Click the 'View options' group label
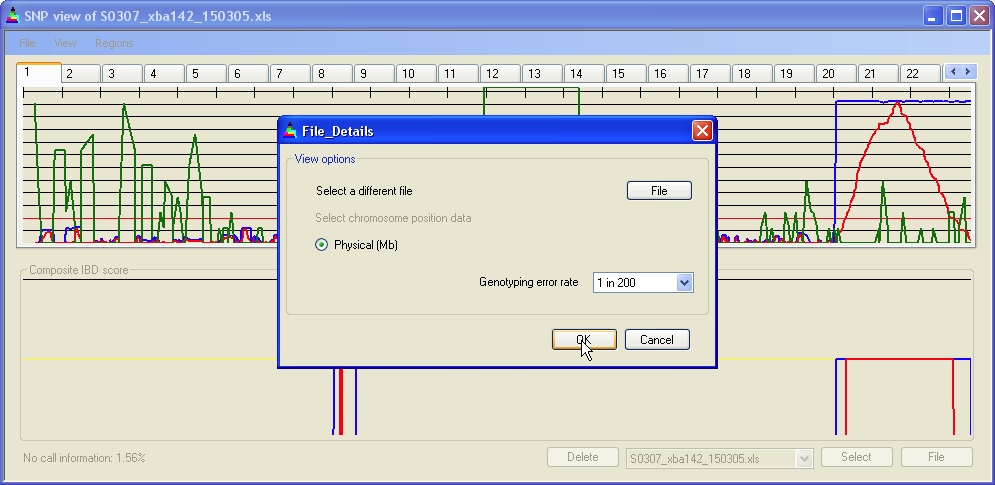995x485 pixels. 325,159
